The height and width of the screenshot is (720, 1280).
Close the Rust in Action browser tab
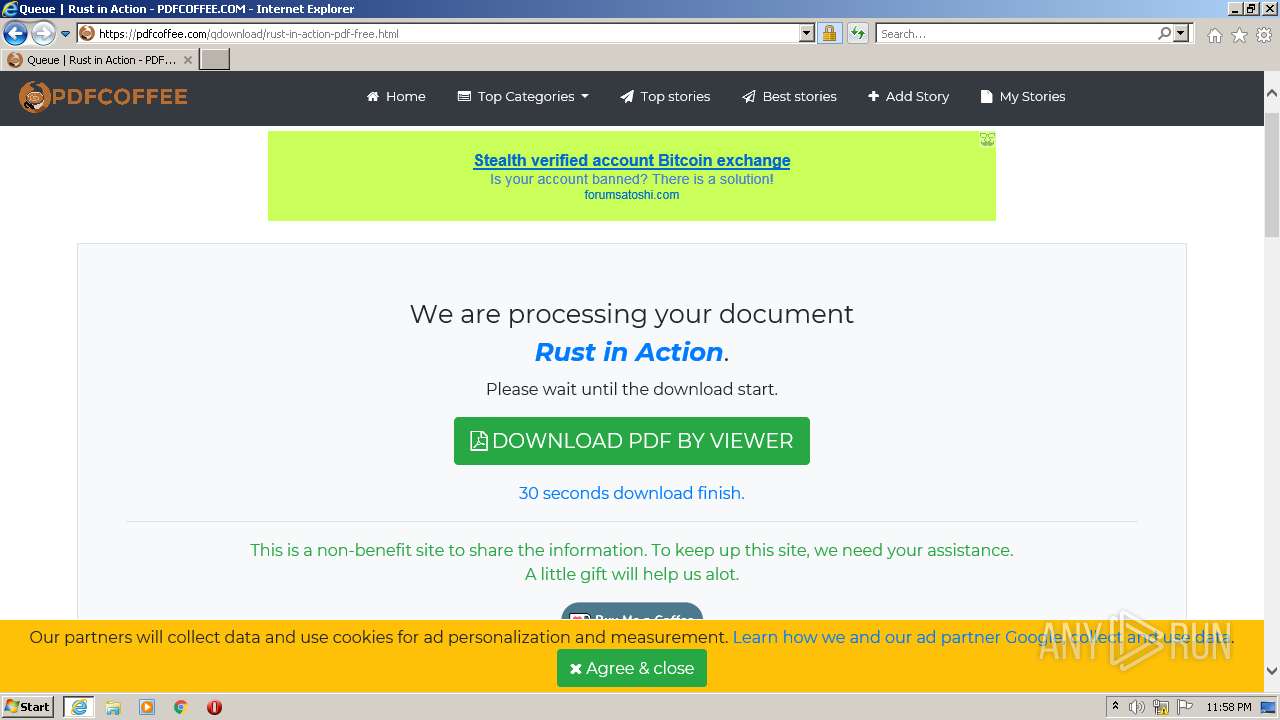click(x=187, y=60)
